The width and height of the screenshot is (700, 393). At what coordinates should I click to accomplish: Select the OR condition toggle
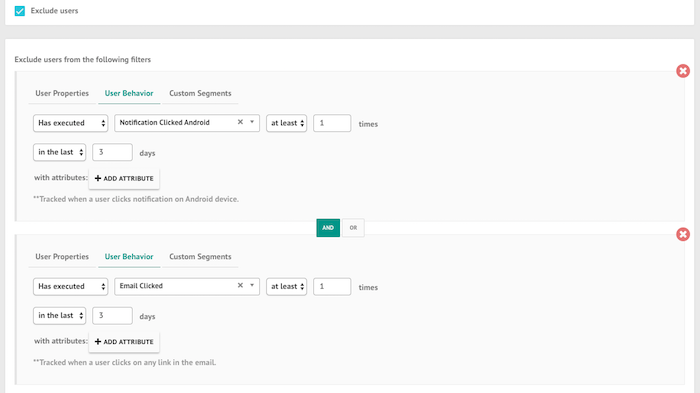[353, 228]
